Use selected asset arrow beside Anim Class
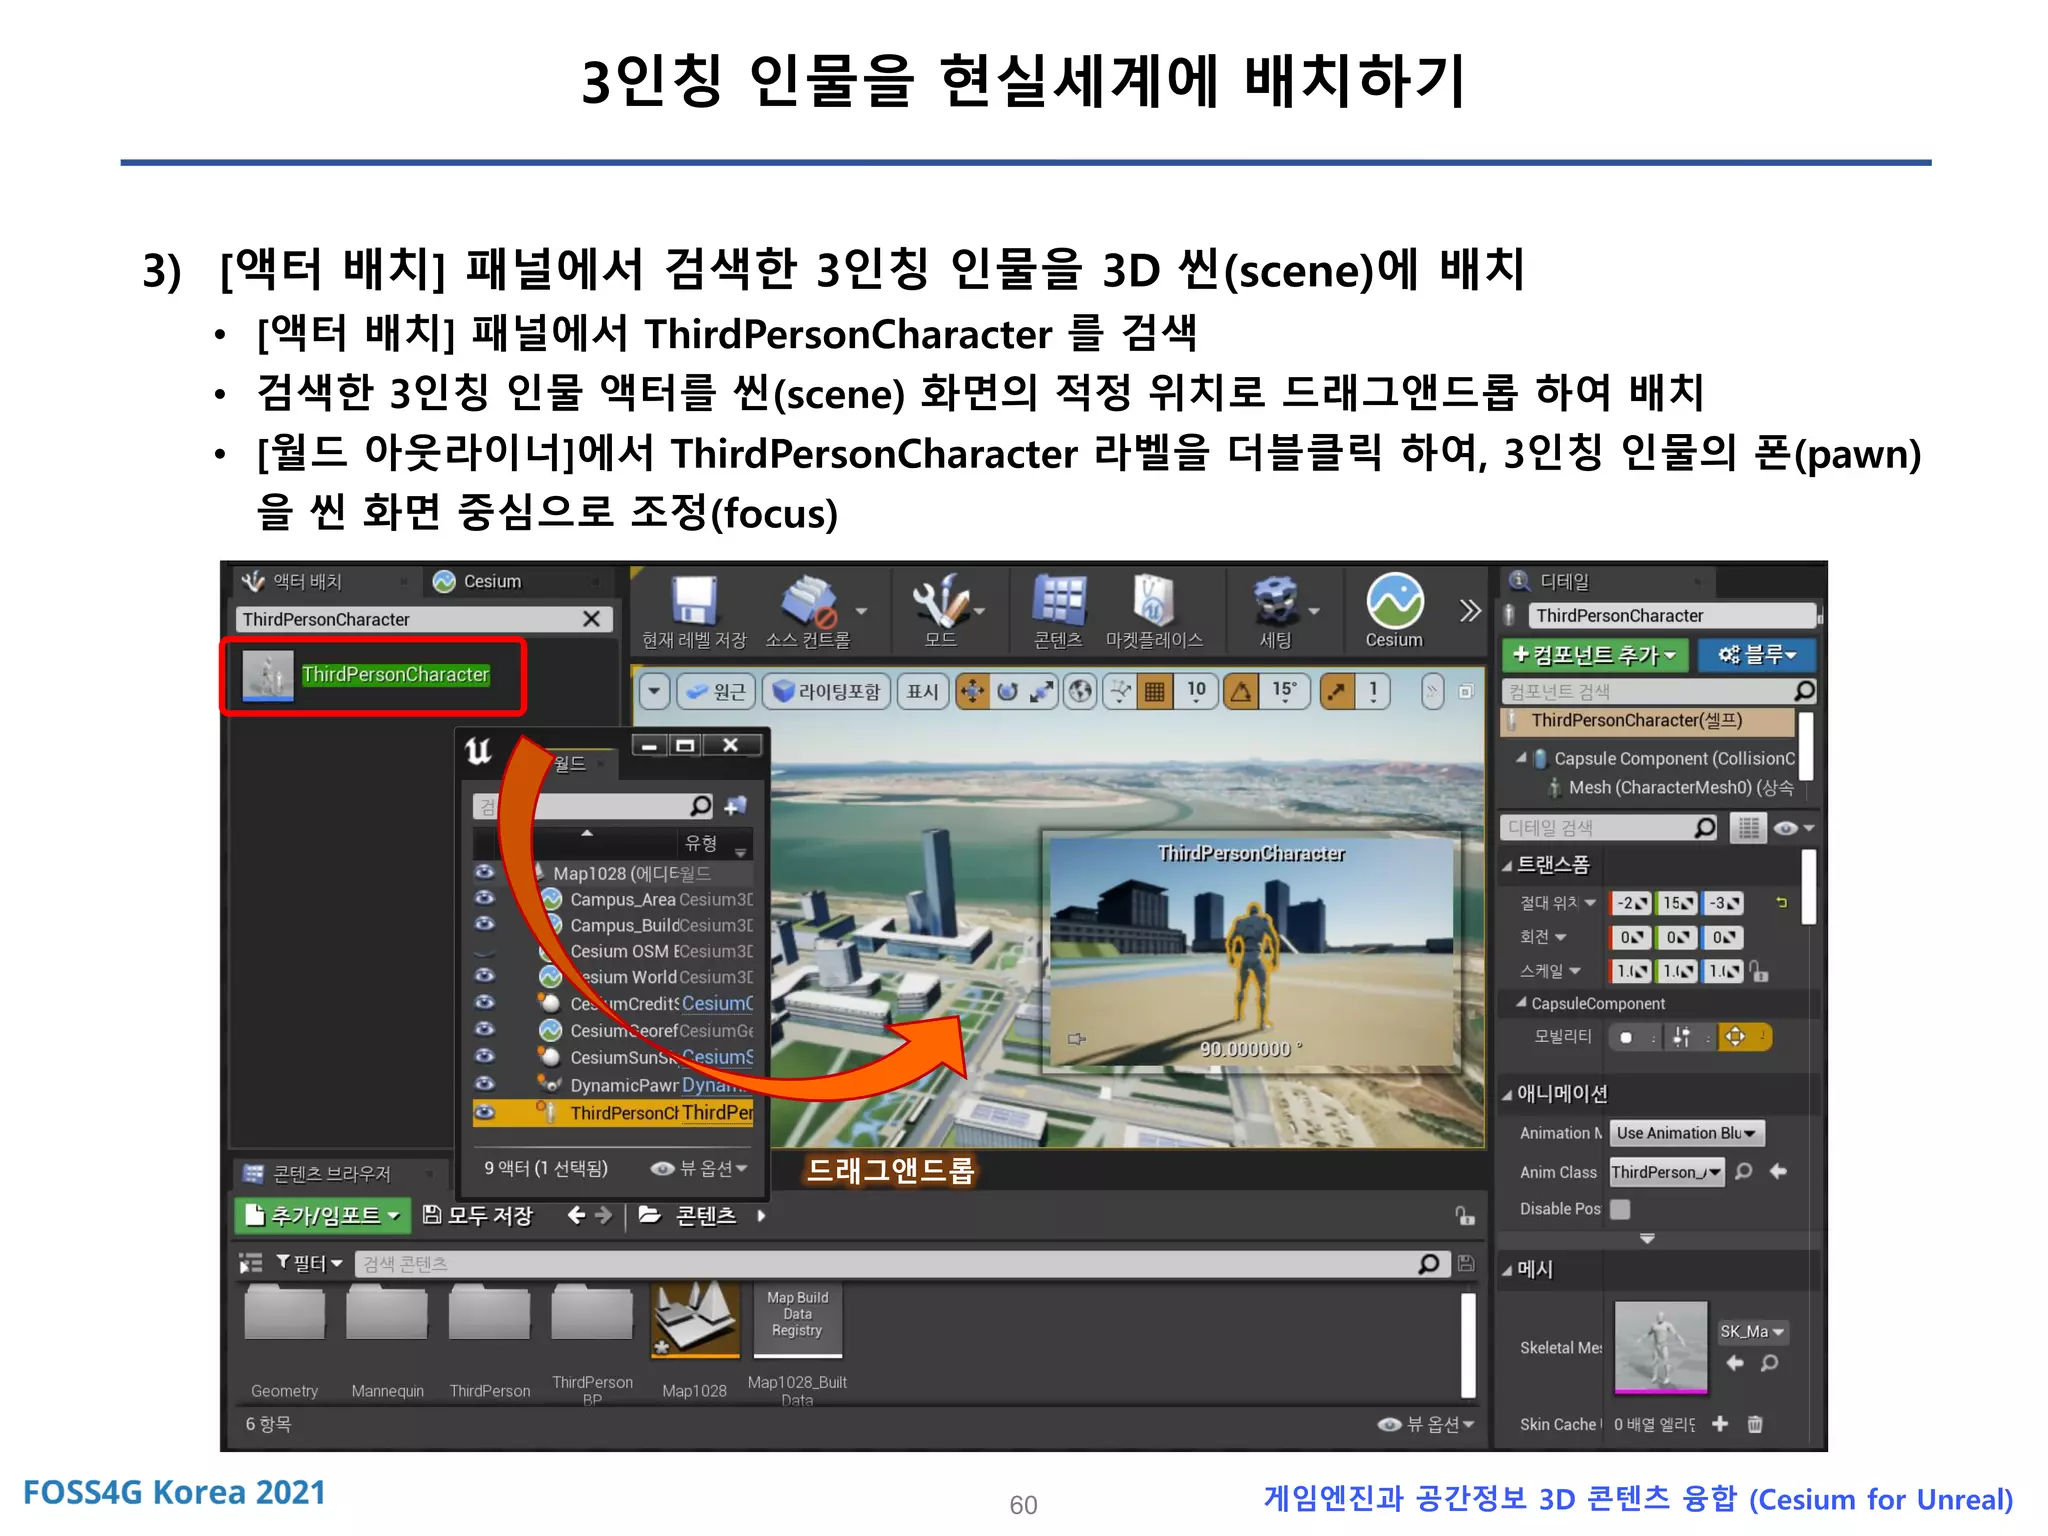2048x1536 pixels. click(x=1778, y=1171)
